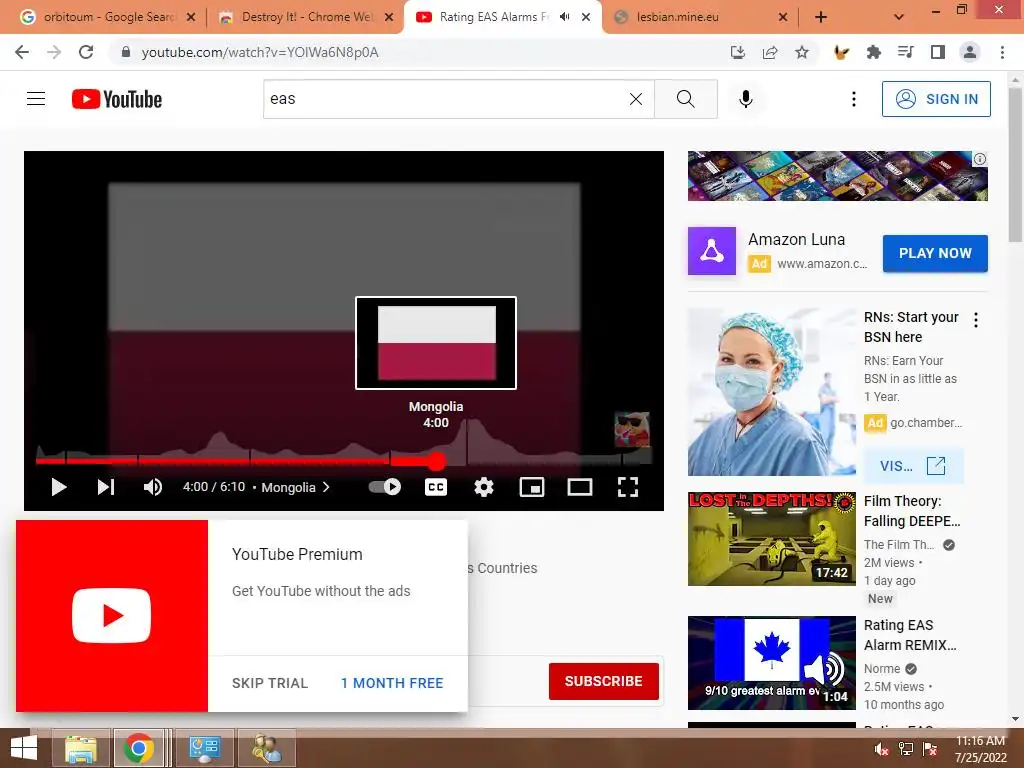Viewport: 1024px width, 768px height.
Task: Open player settings gear
Action: (483, 487)
